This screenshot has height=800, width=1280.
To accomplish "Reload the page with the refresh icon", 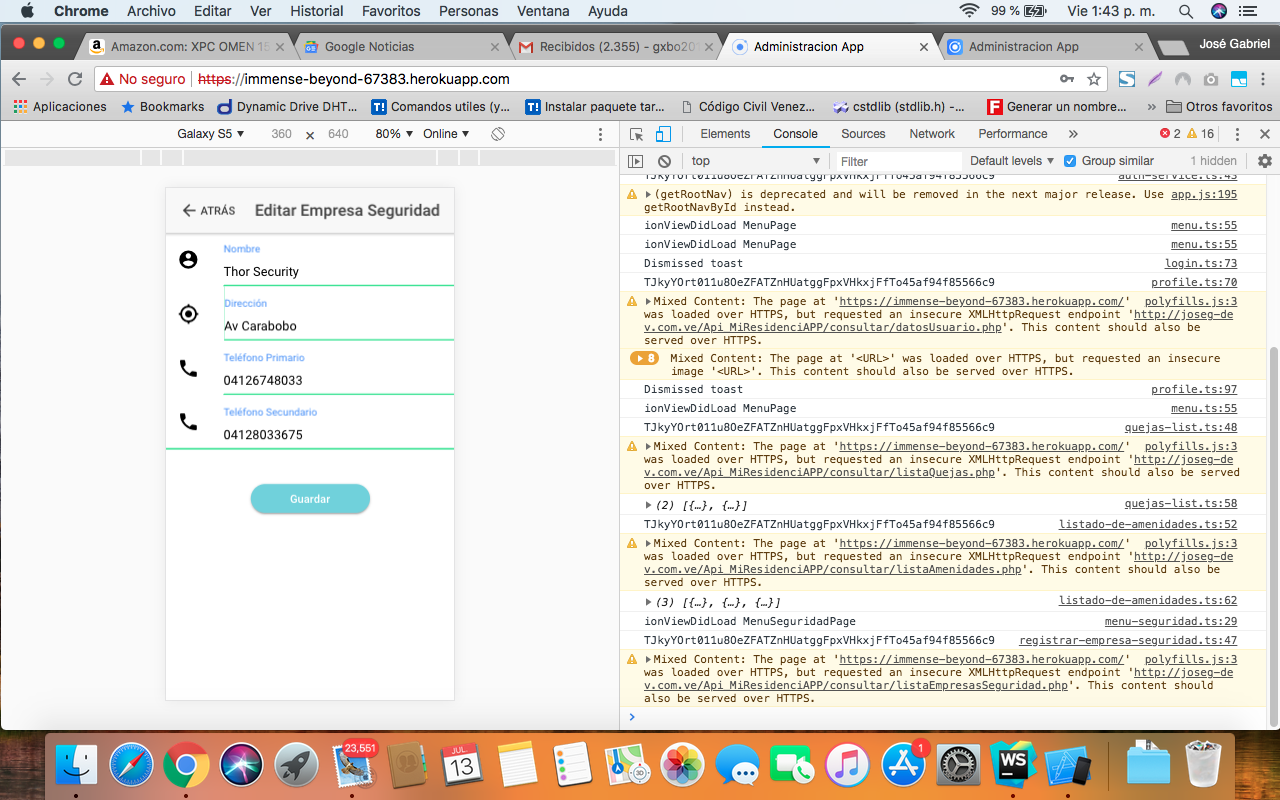I will point(75,79).
